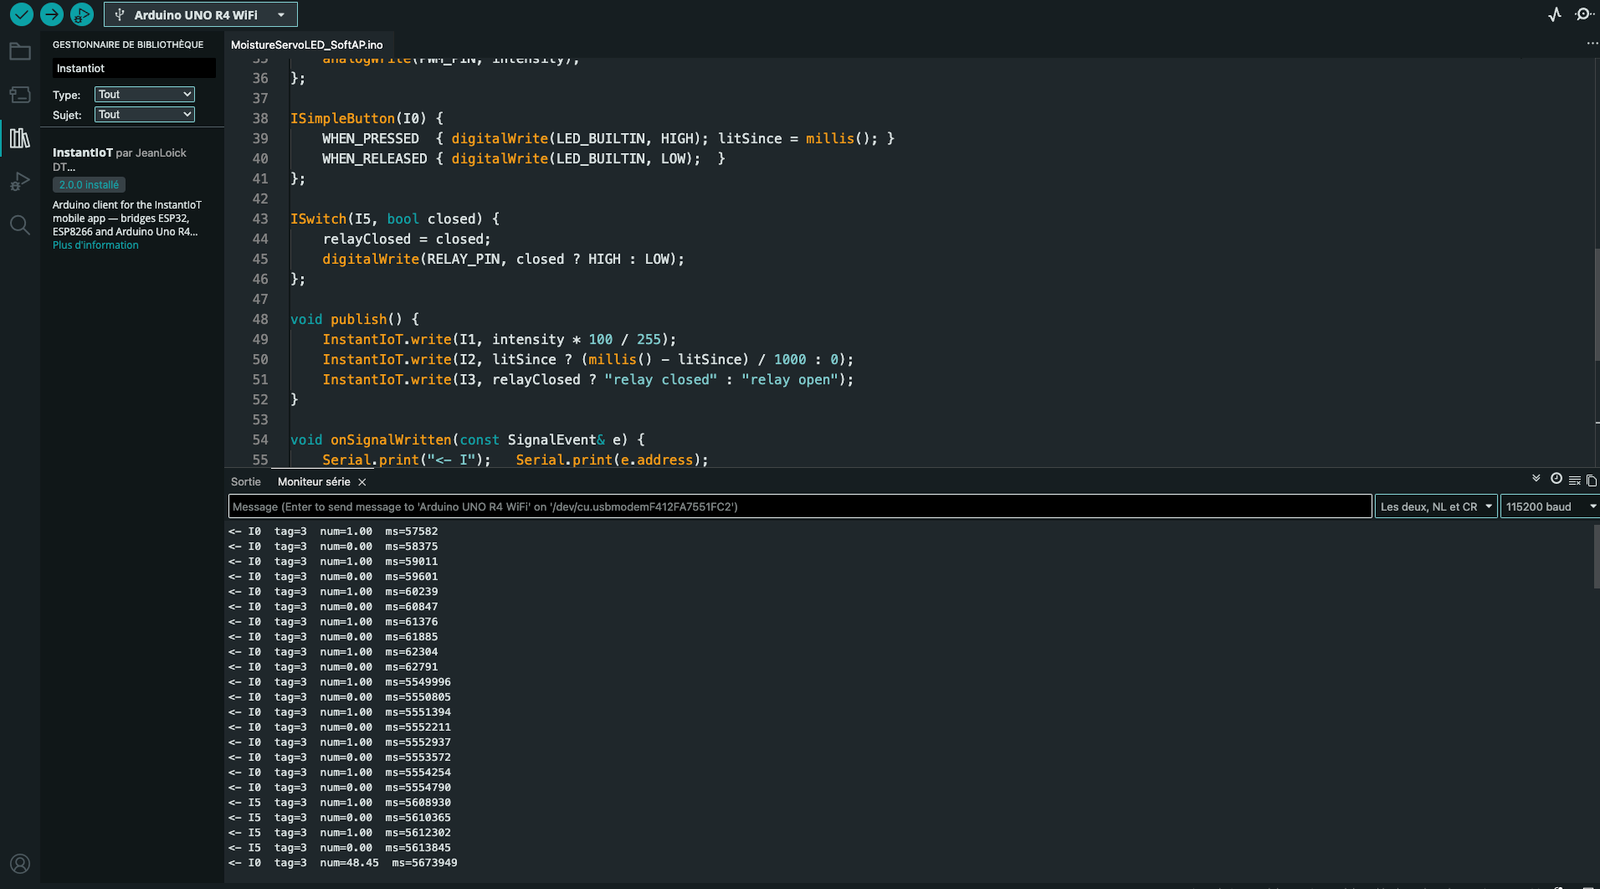Click the GESTIONNAIRE DE BIBLIOTHÈQUE panel heading
Screen dimensions: 1600x889
128,45
